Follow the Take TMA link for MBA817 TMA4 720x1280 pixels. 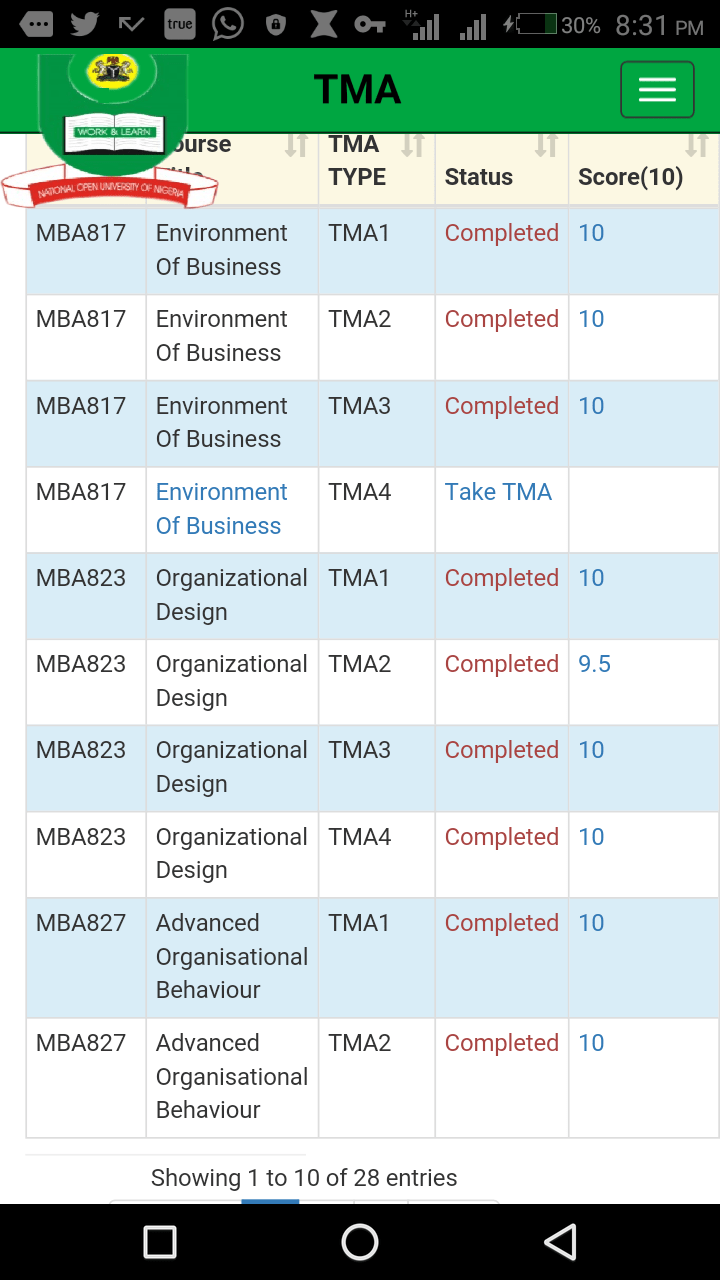tap(498, 492)
